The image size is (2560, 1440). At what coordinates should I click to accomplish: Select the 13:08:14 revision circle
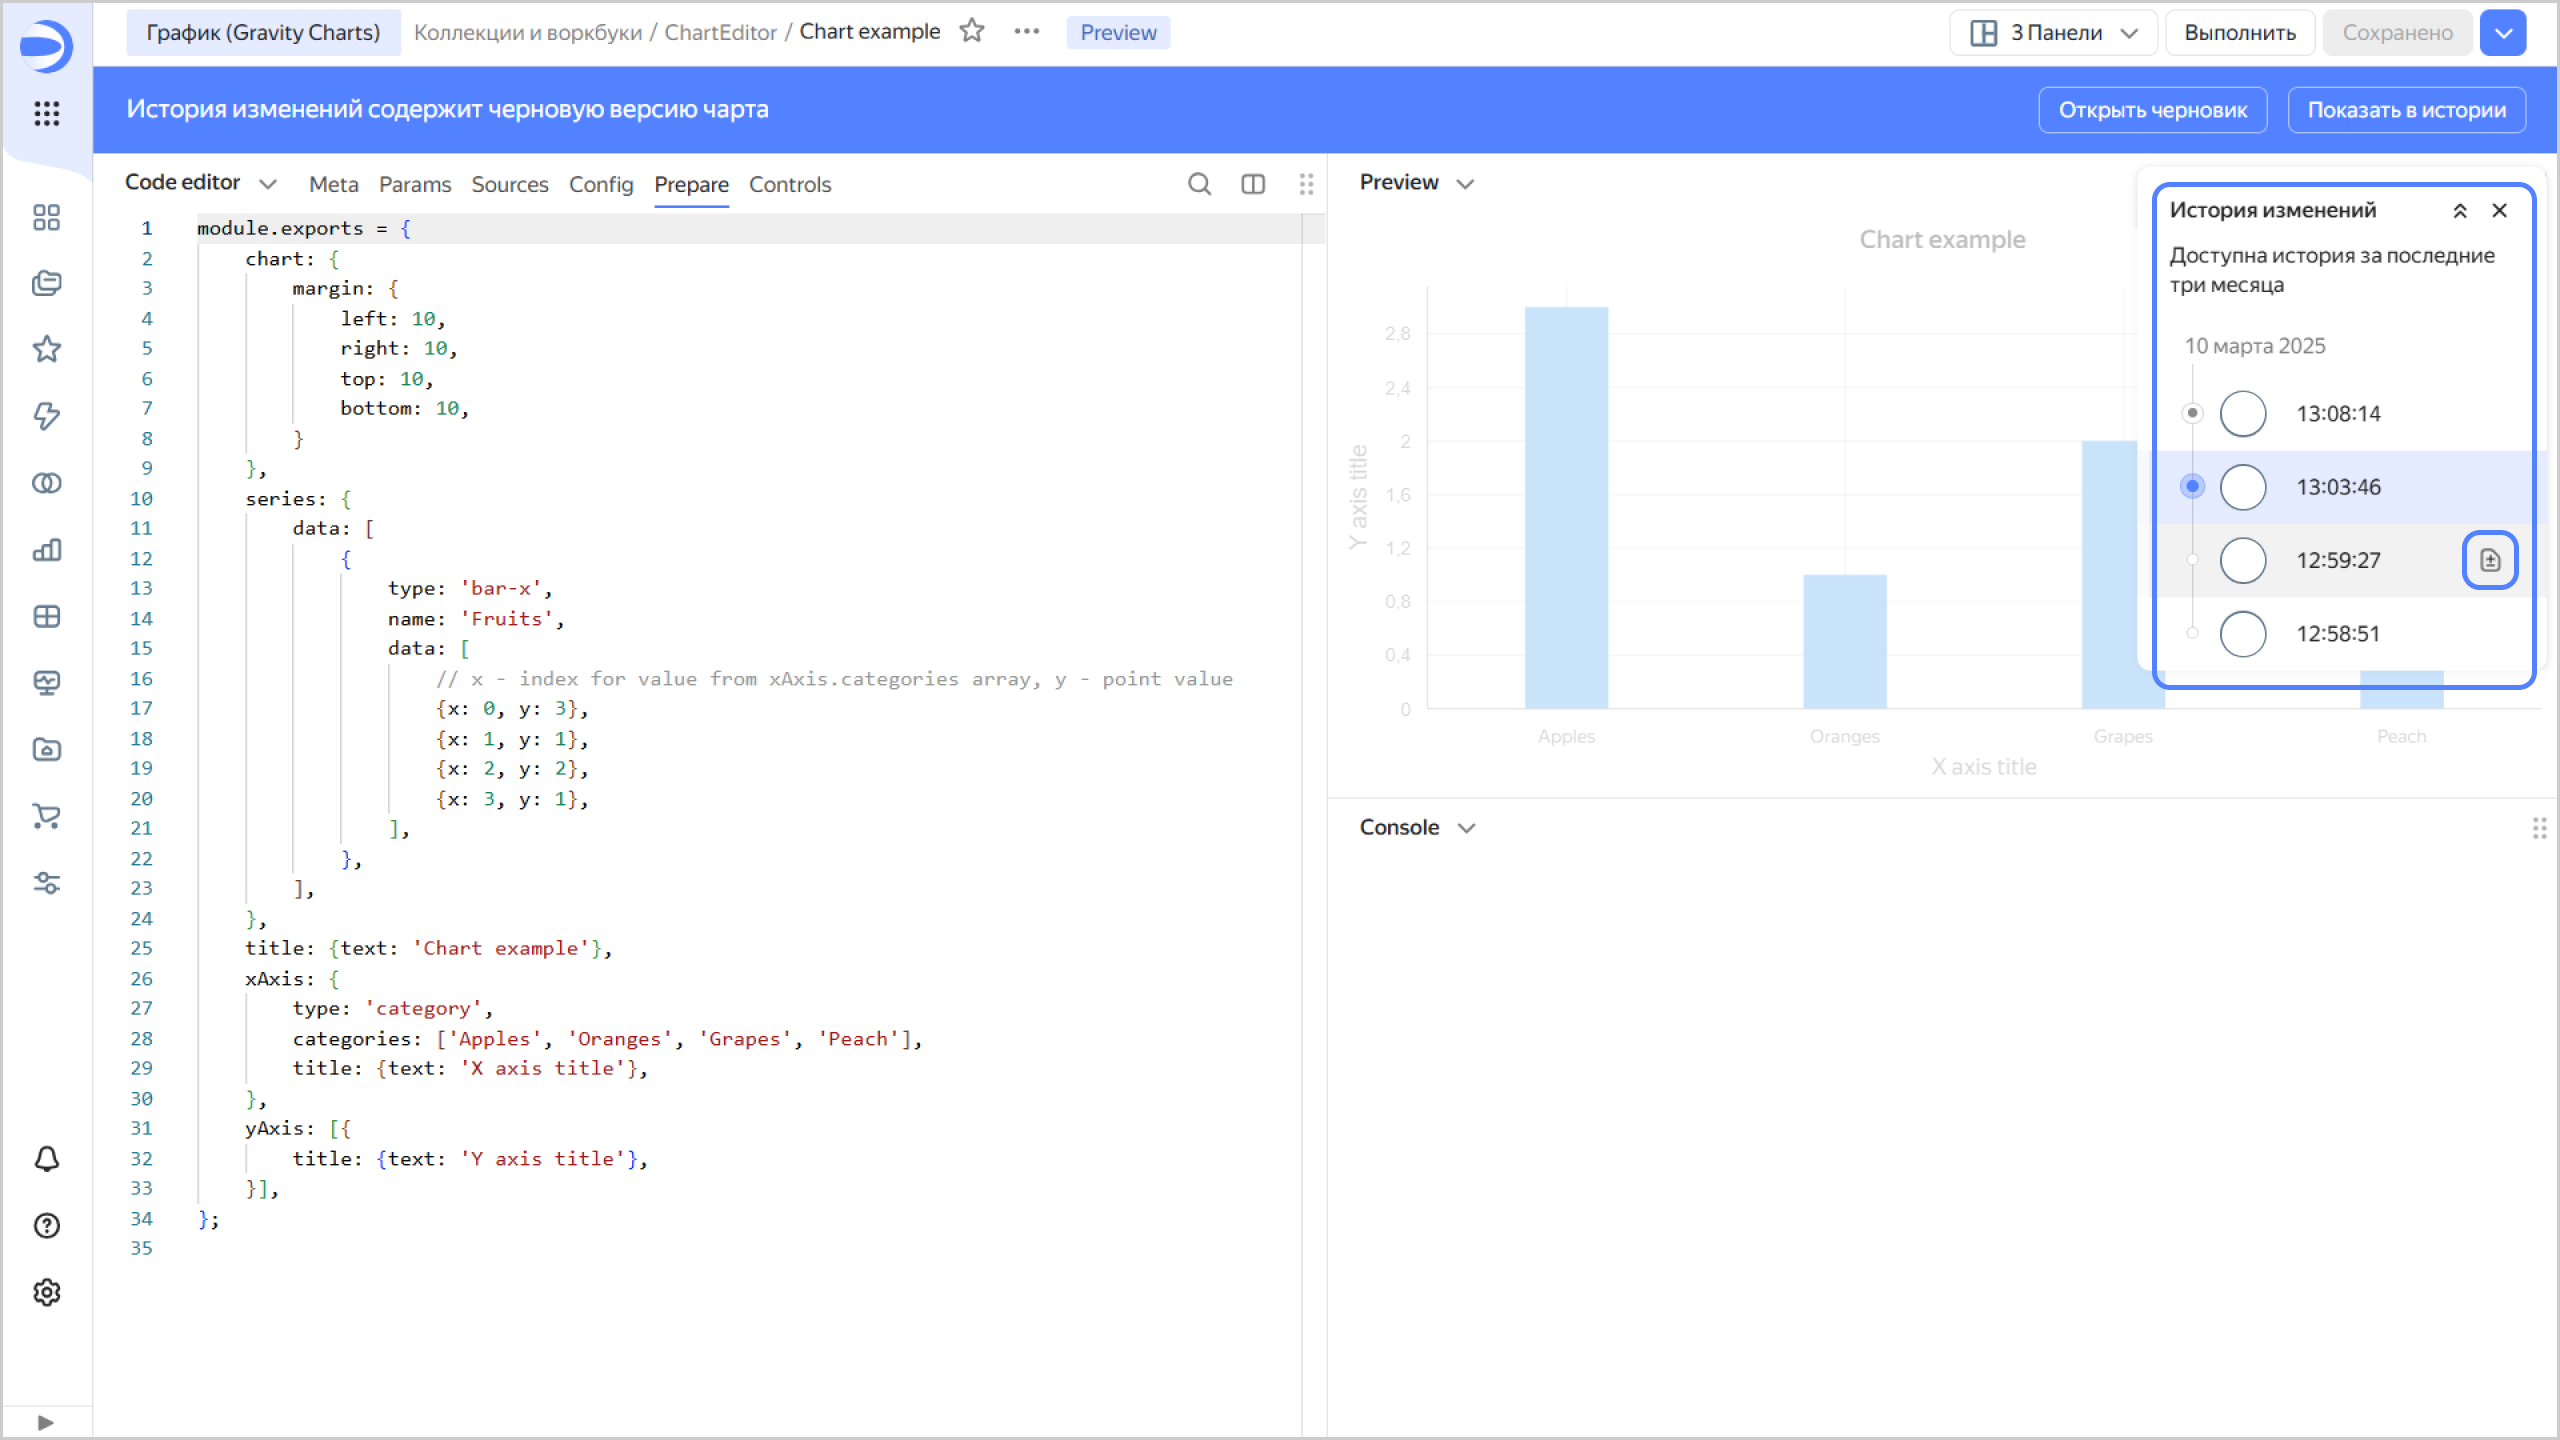coord(2243,414)
